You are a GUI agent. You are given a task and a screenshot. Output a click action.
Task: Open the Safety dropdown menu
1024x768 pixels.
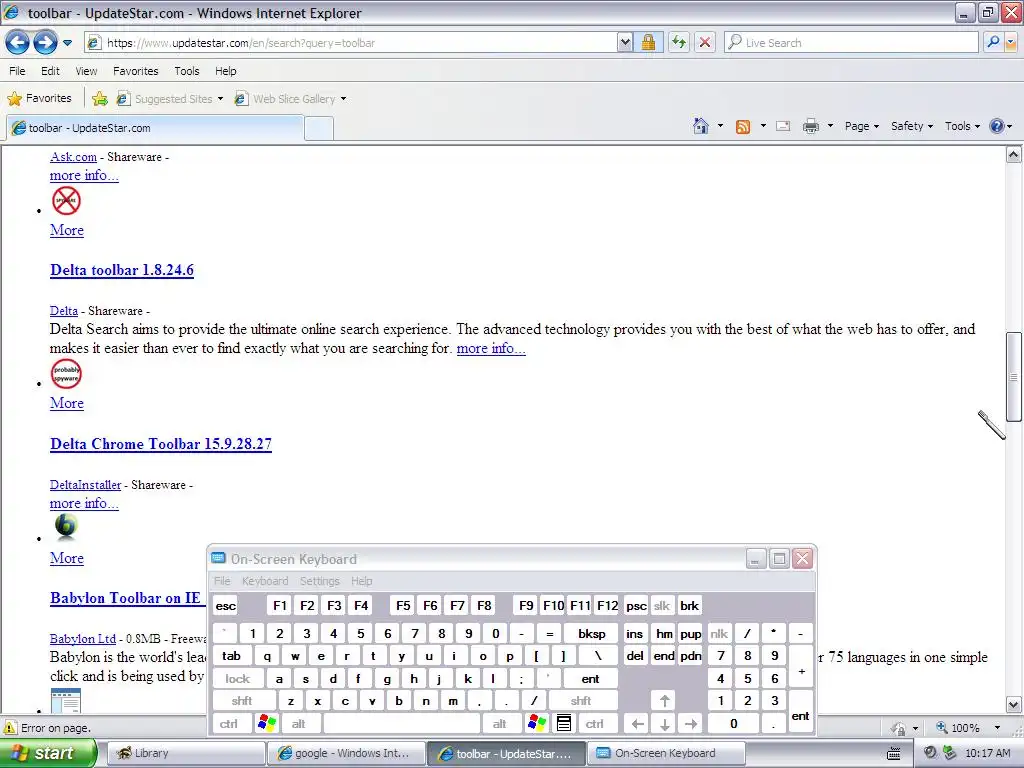tap(912, 126)
